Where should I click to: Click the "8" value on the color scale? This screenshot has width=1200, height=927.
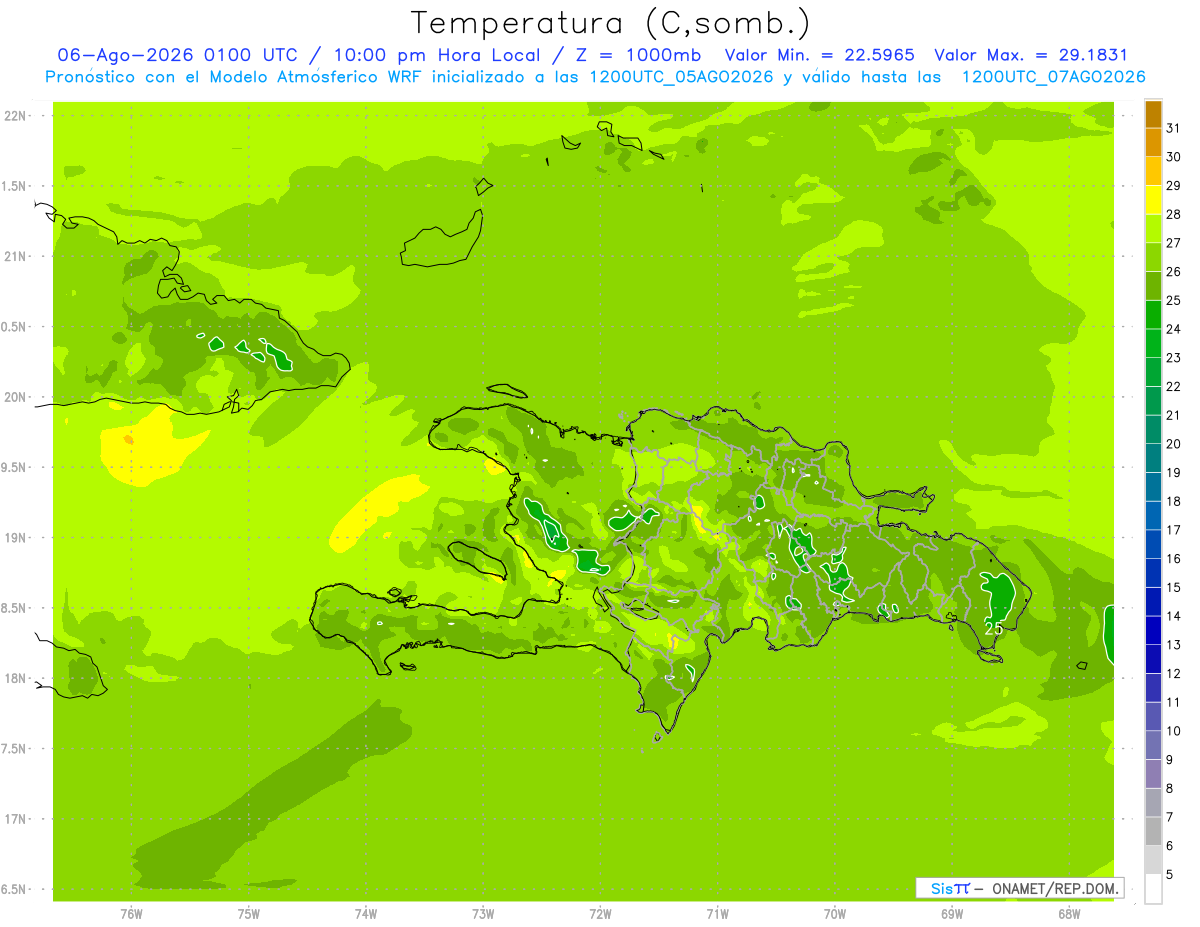click(1170, 789)
